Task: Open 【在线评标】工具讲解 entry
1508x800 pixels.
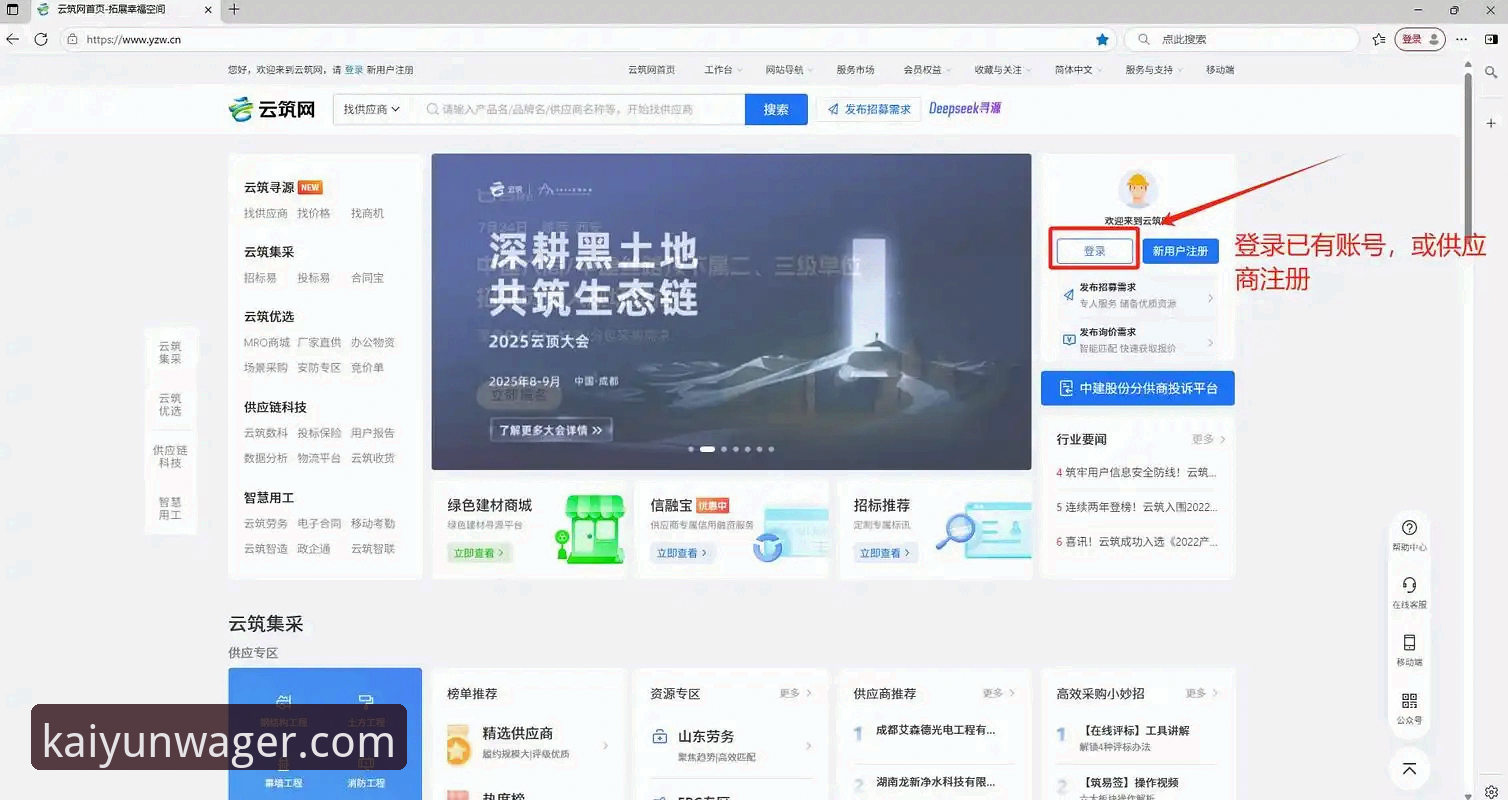Action: point(1136,730)
